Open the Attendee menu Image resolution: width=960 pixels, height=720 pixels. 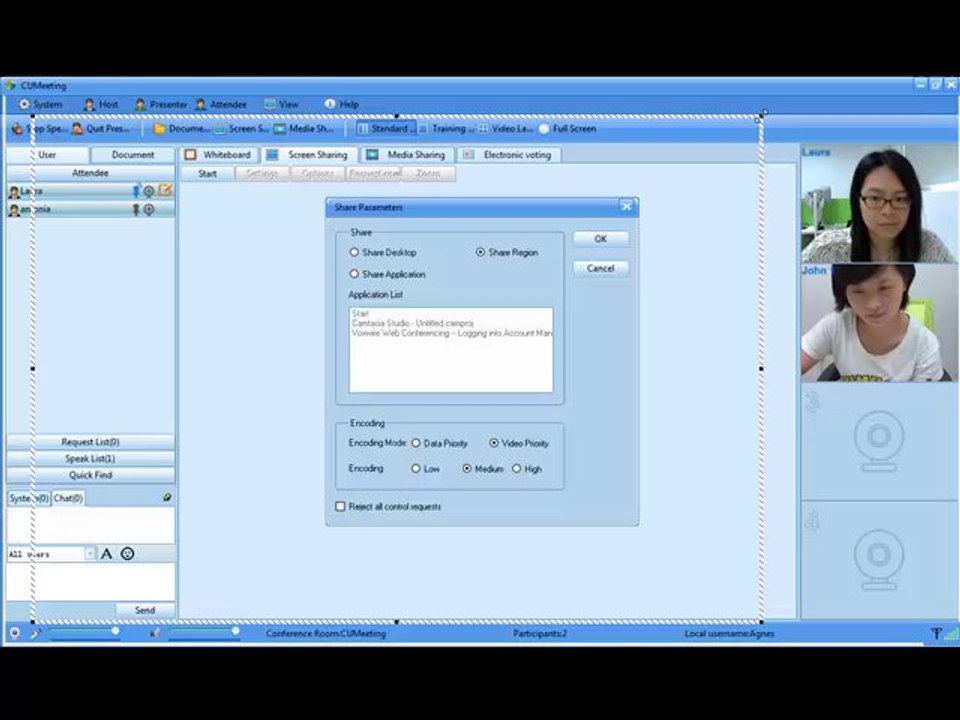[x=221, y=105]
